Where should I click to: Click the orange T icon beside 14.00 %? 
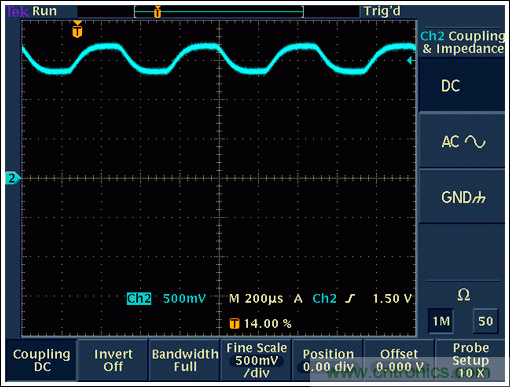234,323
